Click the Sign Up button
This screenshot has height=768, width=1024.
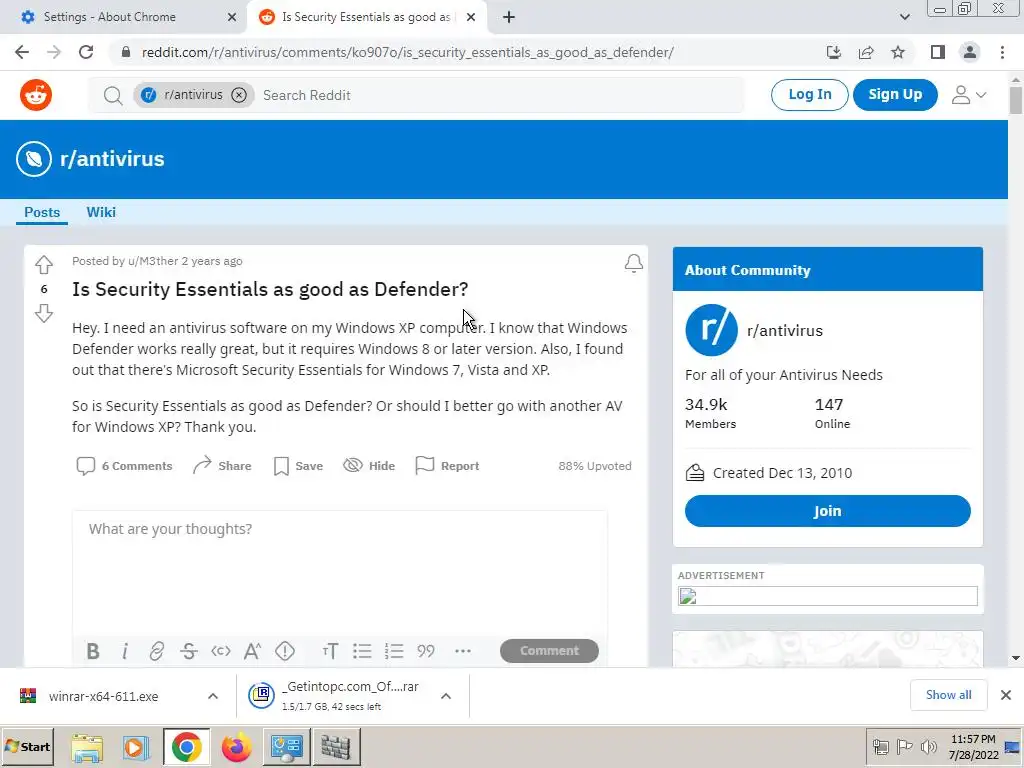pyautogui.click(x=895, y=95)
